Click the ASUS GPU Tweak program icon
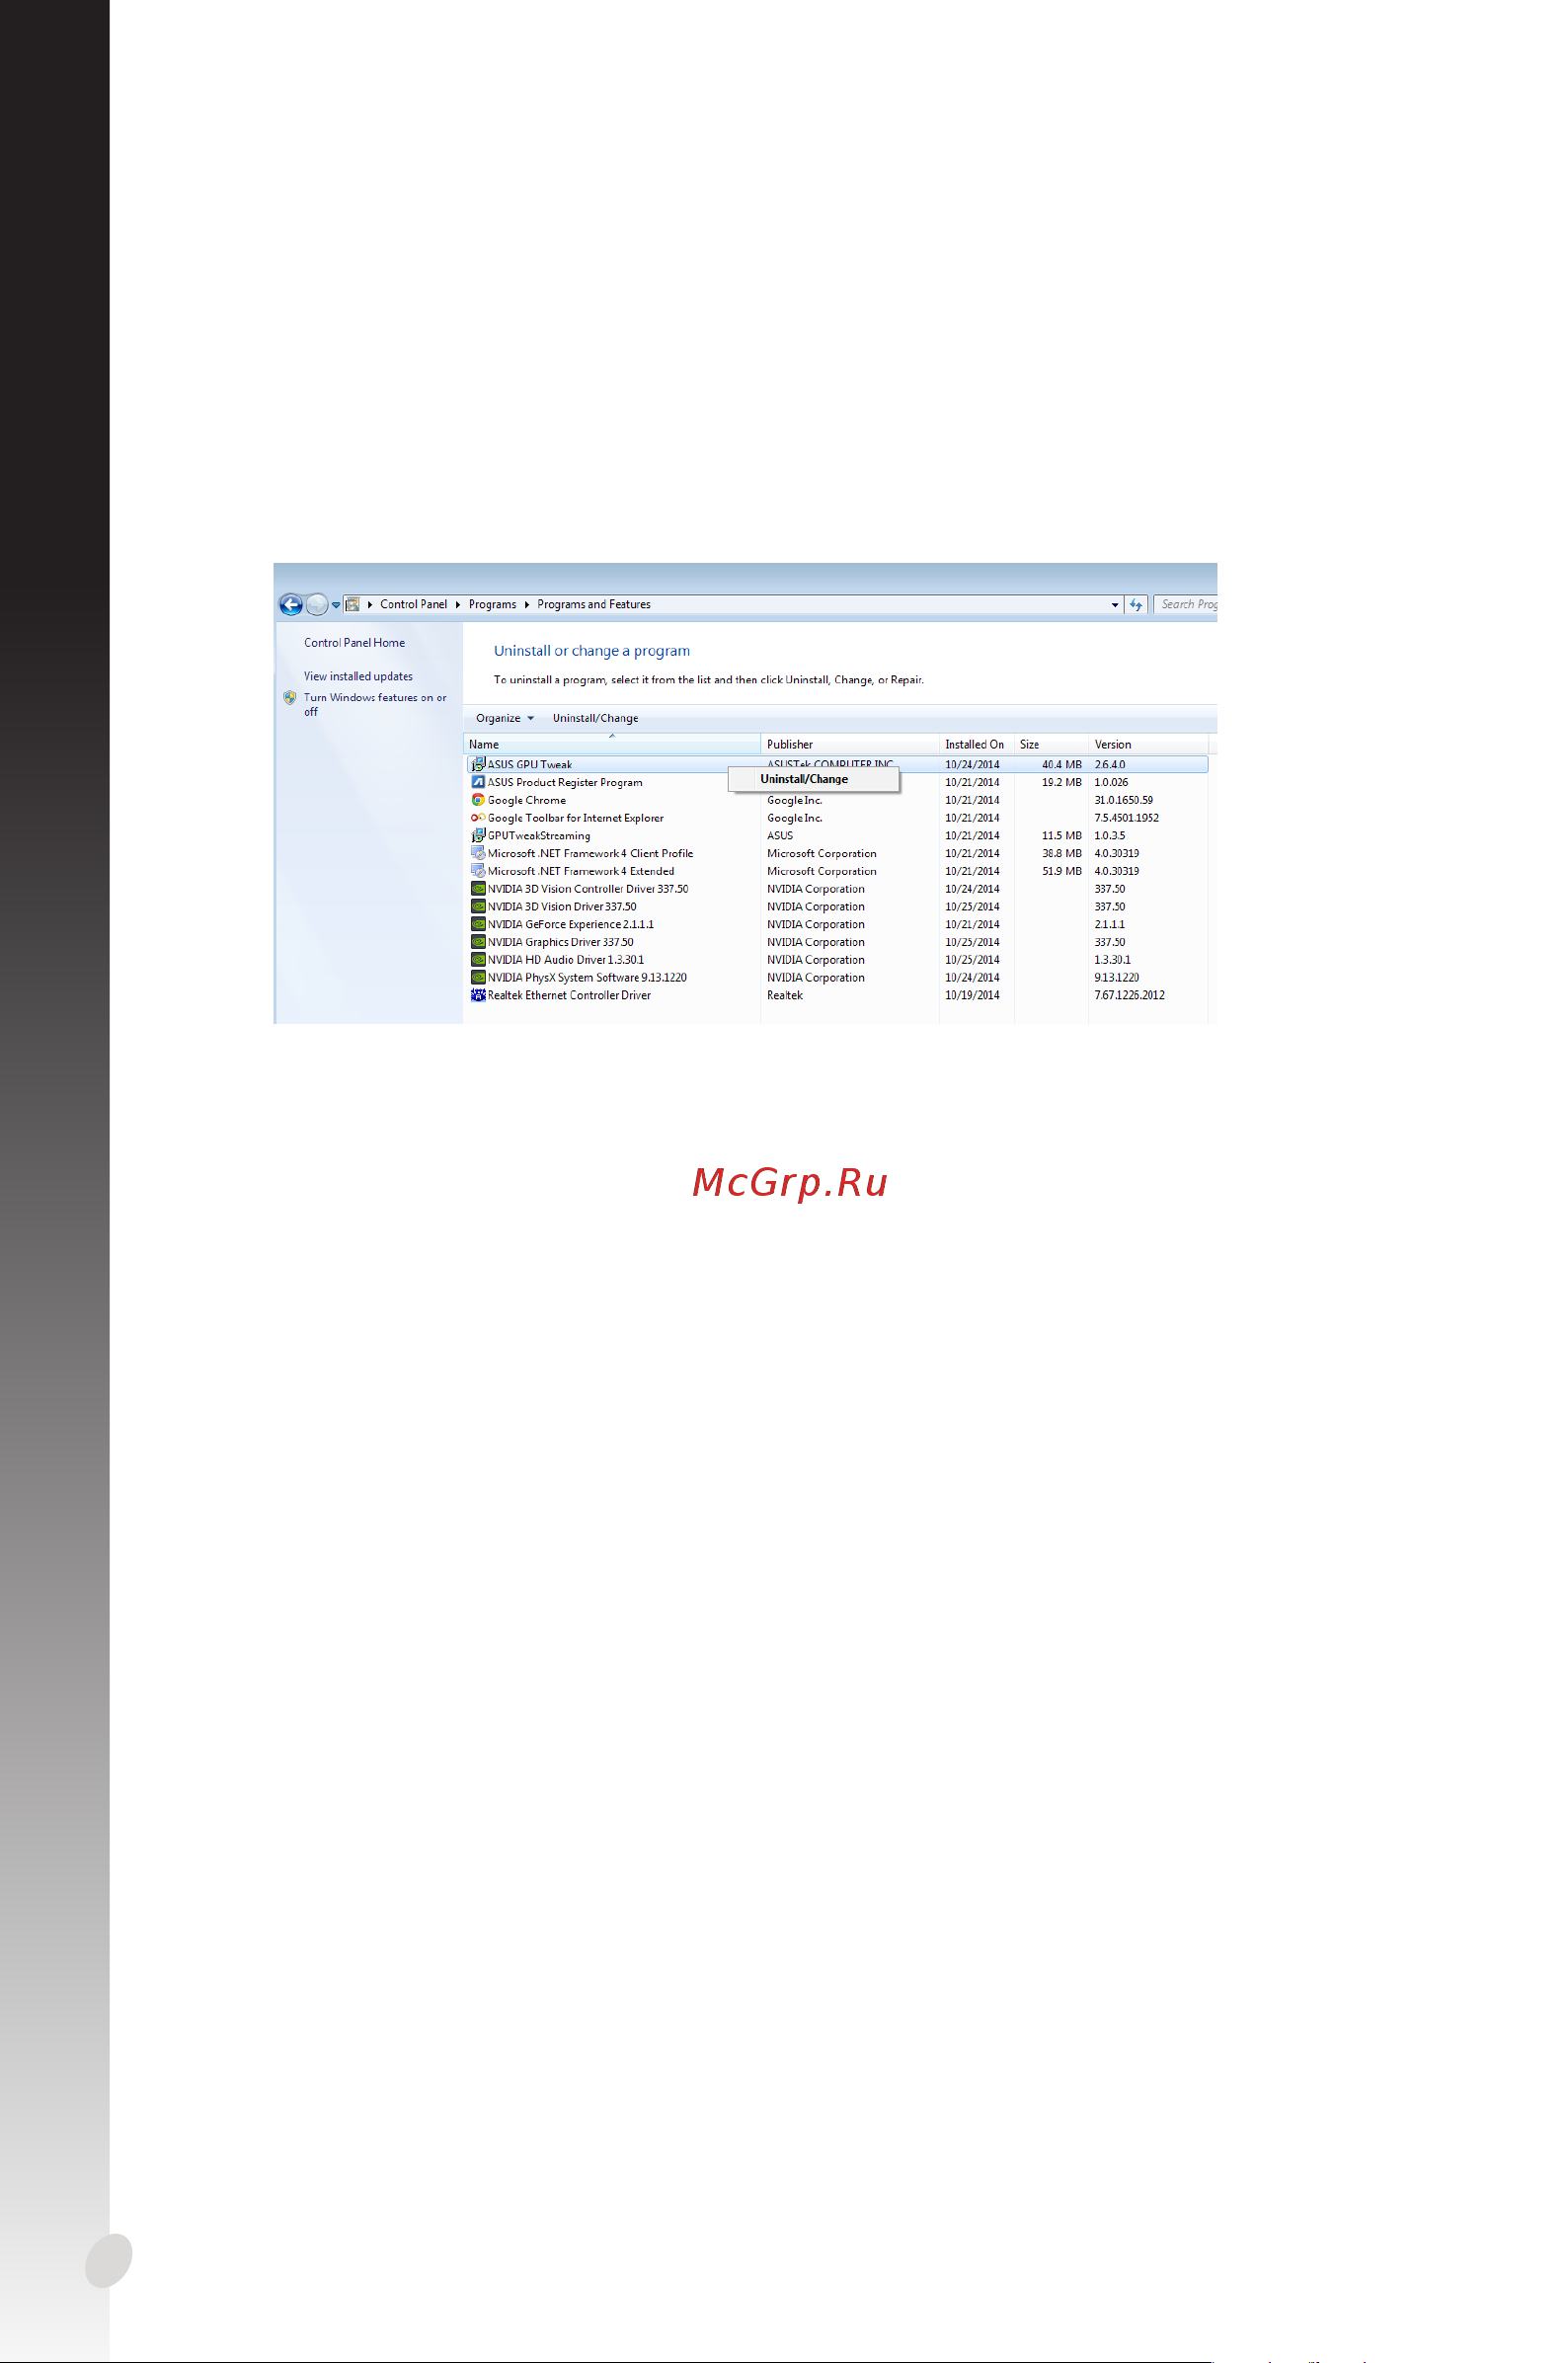This screenshot has width=1568, height=2363. [478, 764]
